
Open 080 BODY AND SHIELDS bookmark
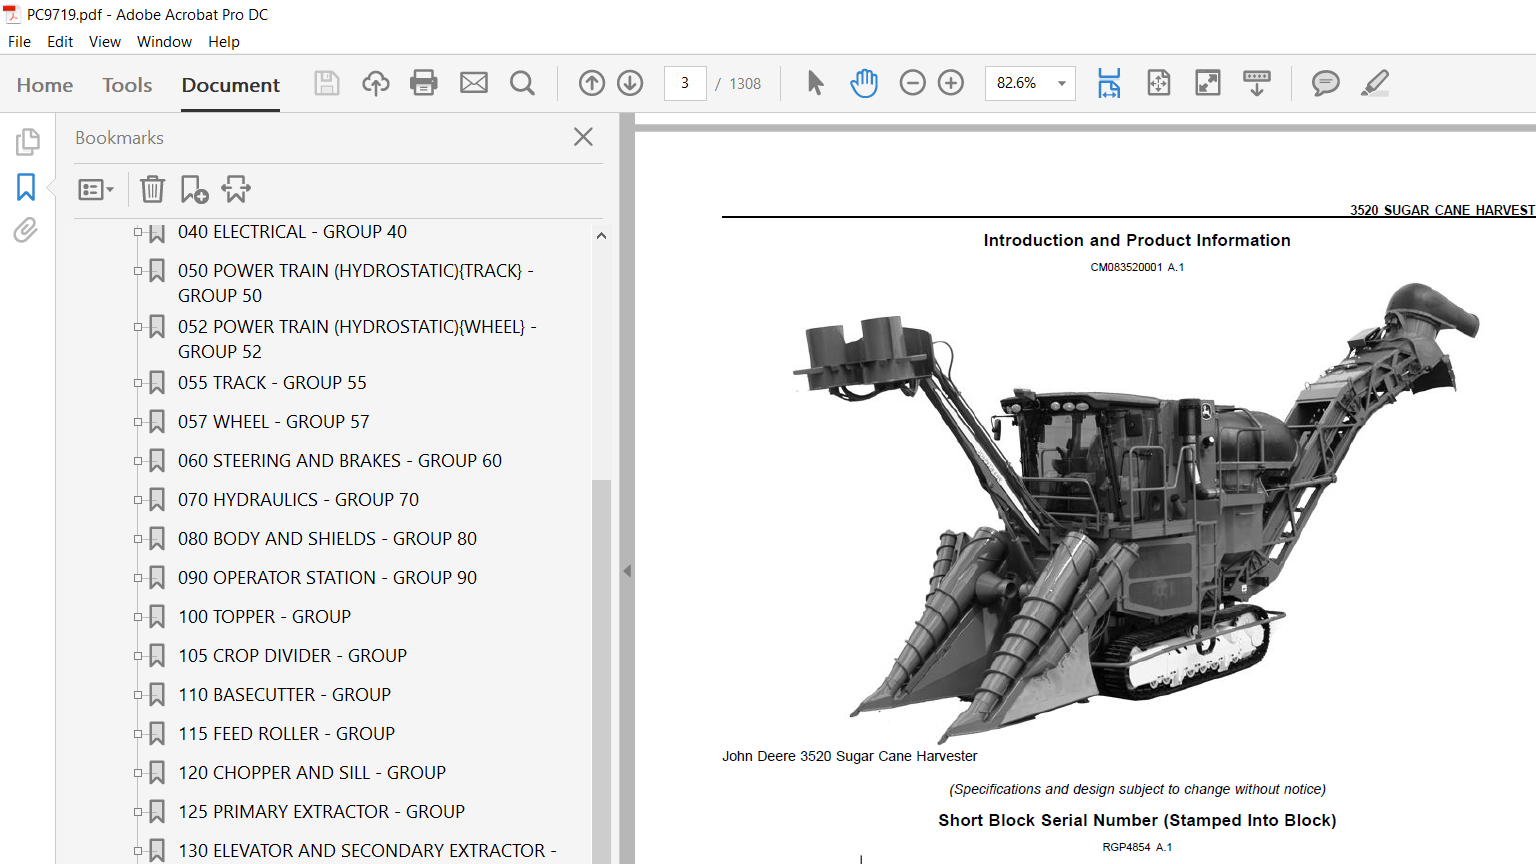pyautogui.click(x=327, y=539)
